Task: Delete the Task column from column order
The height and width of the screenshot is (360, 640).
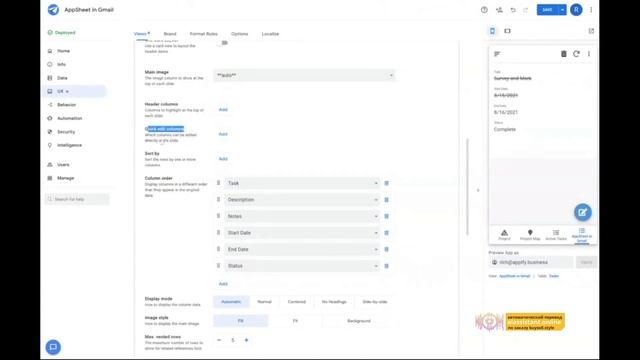Action: pyautogui.click(x=387, y=183)
